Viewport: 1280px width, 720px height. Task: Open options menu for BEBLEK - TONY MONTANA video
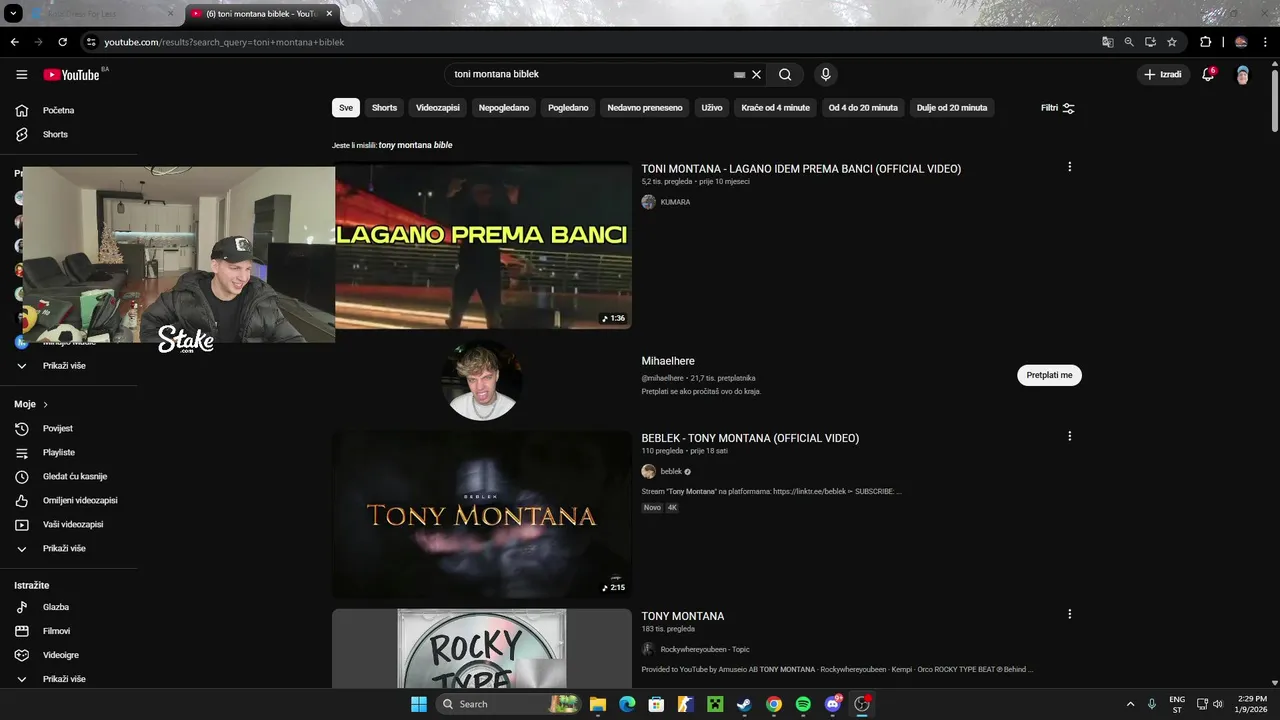(1069, 436)
